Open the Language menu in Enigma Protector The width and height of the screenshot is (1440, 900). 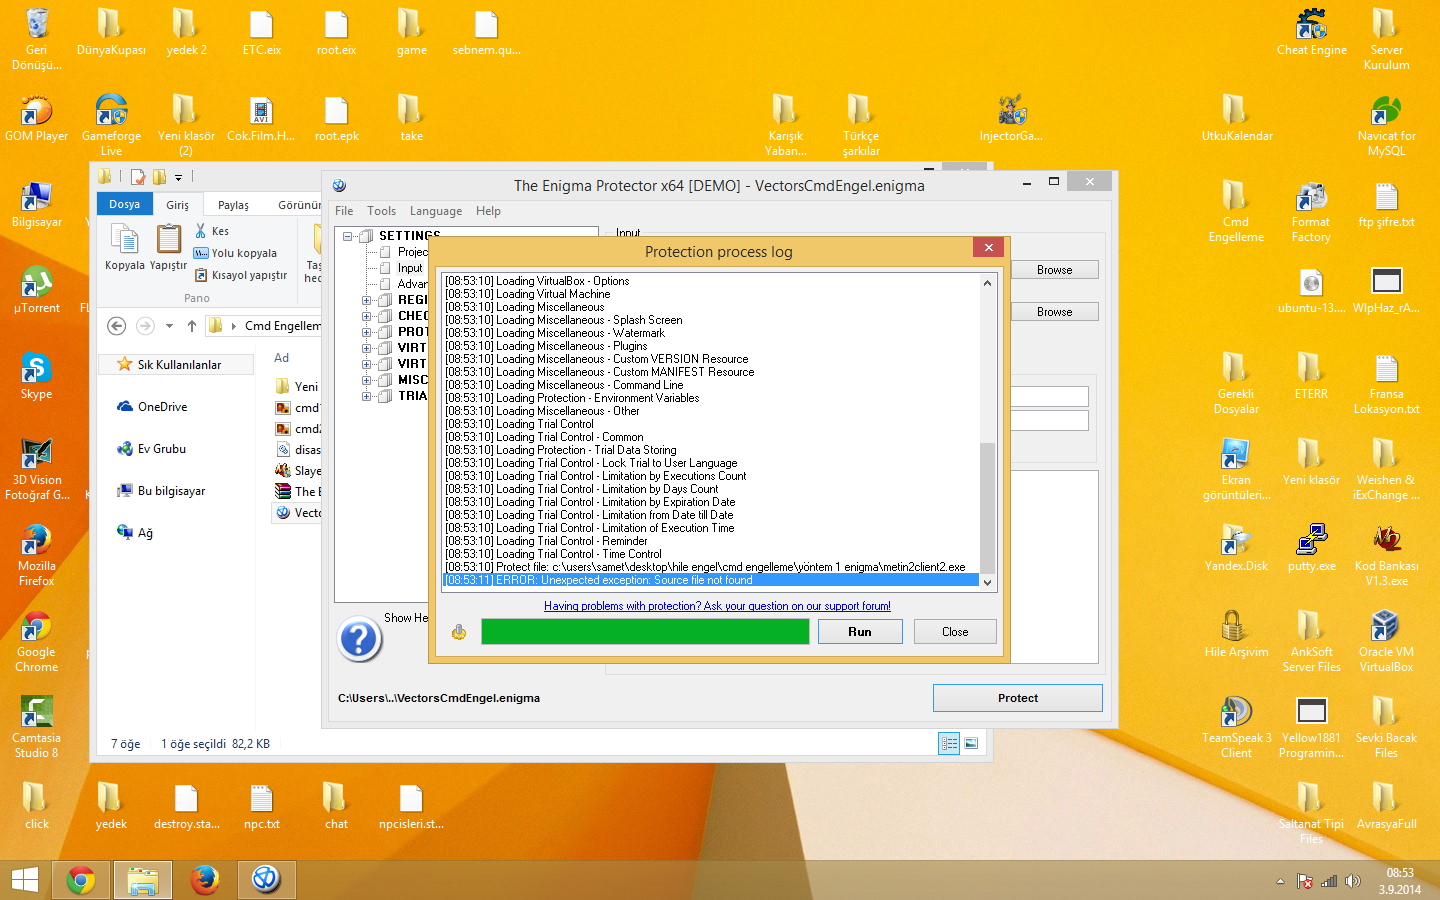(x=436, y=211)
